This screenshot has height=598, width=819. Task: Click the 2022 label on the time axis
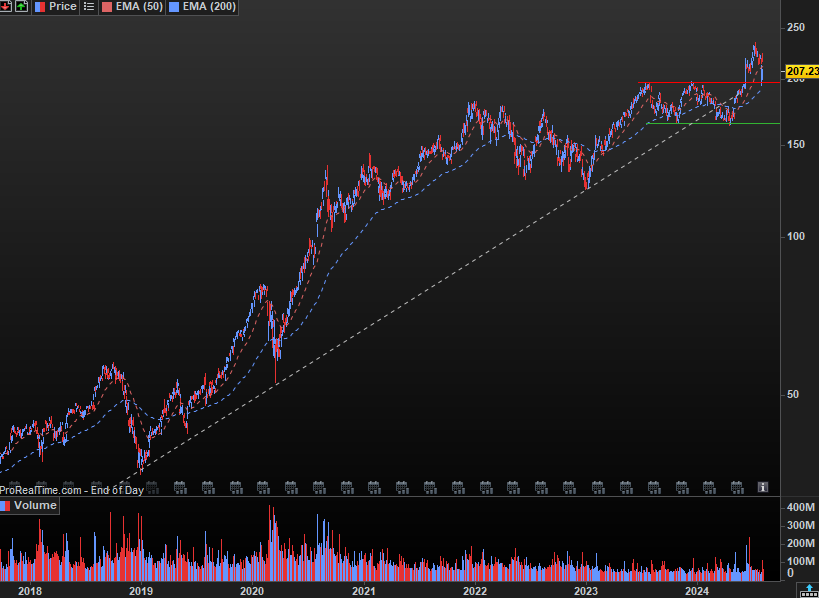(475, 591)
